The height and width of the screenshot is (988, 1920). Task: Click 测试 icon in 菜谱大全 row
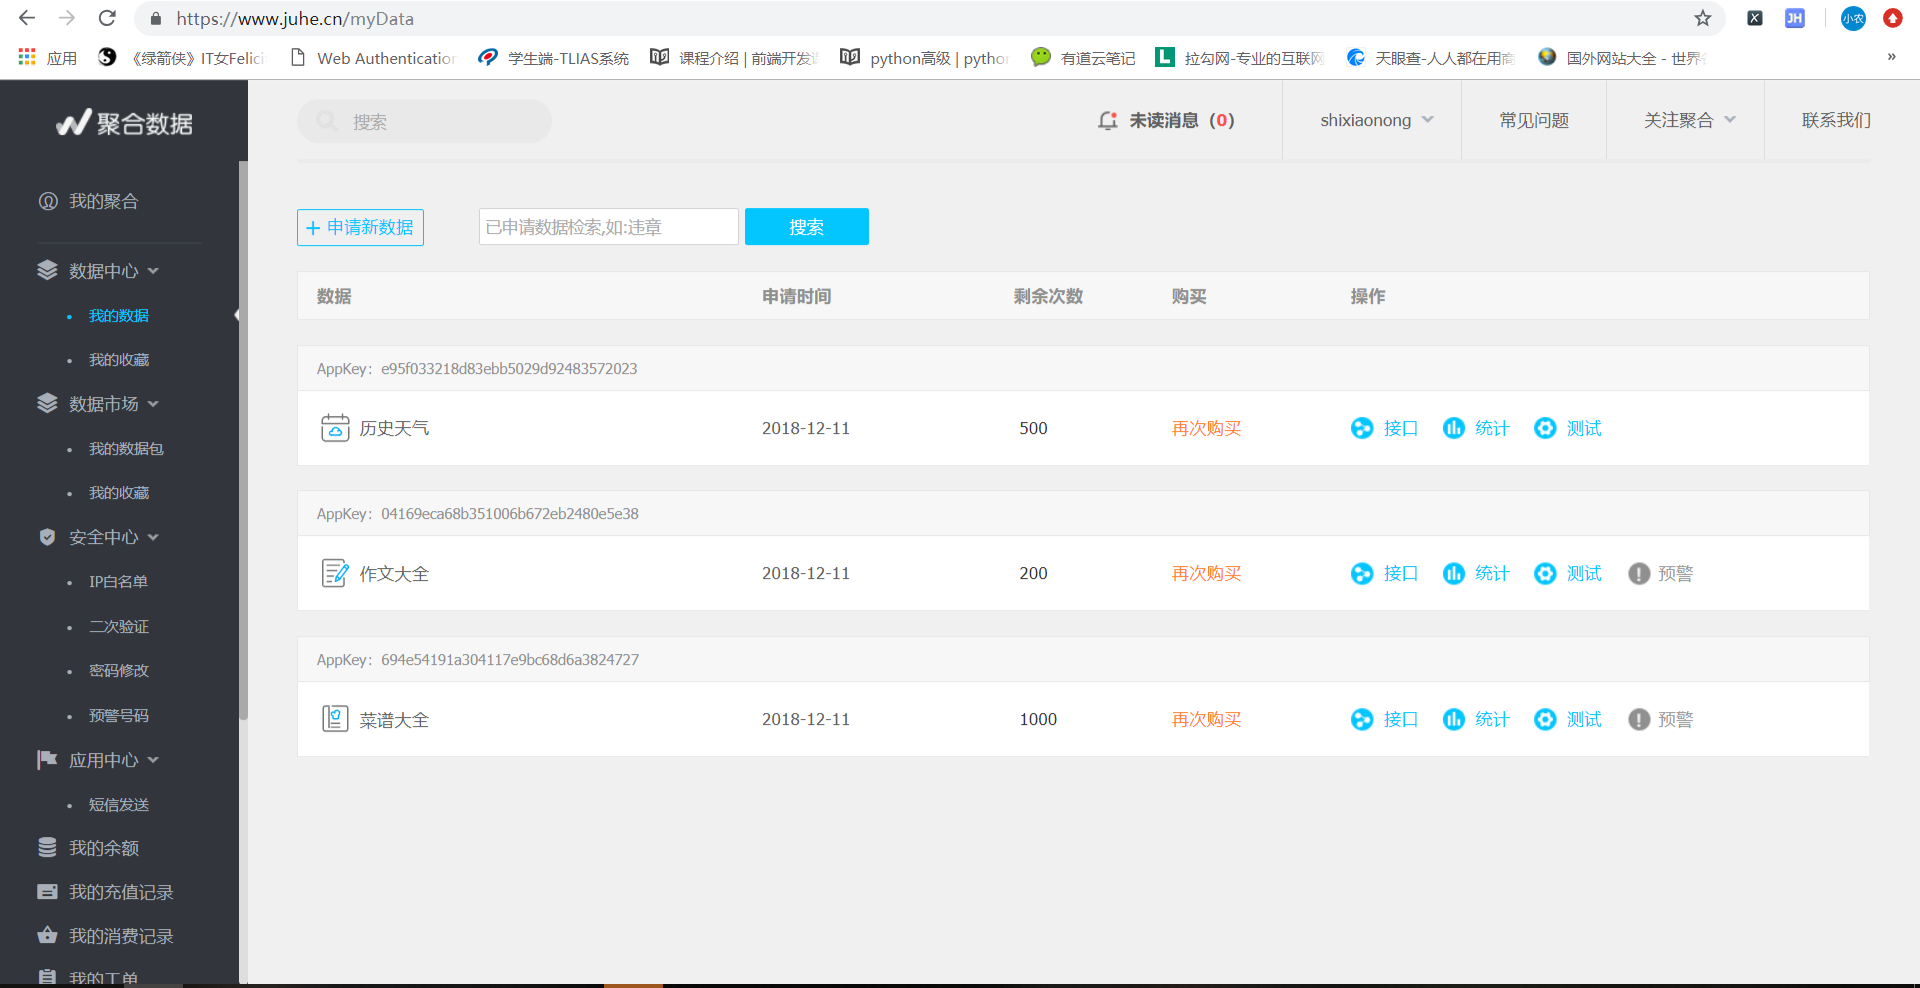[1545, 719]
